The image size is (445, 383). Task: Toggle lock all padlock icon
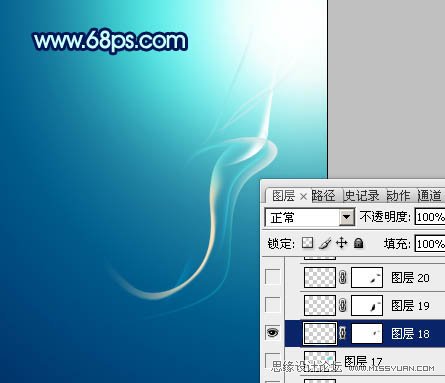[359, 243]
